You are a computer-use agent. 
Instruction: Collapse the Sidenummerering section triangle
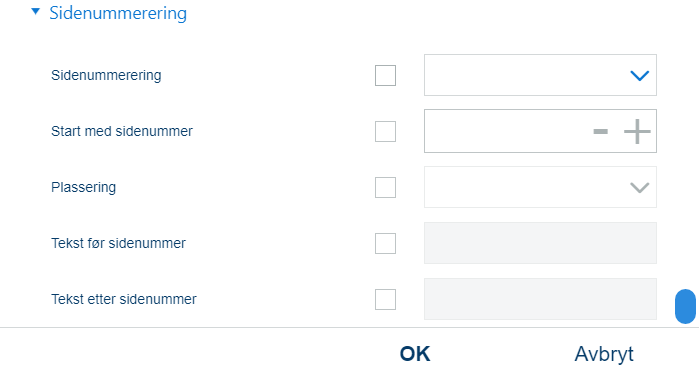click(36, 12)
